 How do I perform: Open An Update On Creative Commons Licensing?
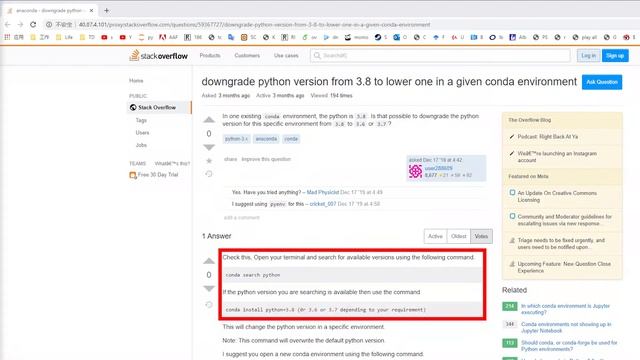[x=557, y=196]
